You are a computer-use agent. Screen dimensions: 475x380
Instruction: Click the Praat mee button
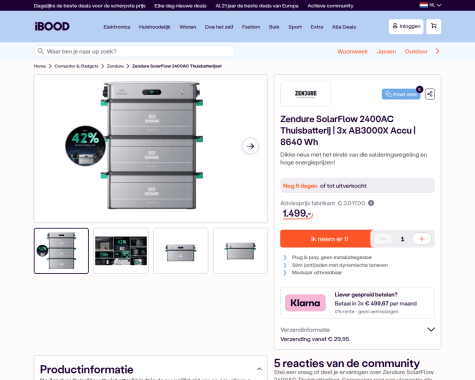401,94
